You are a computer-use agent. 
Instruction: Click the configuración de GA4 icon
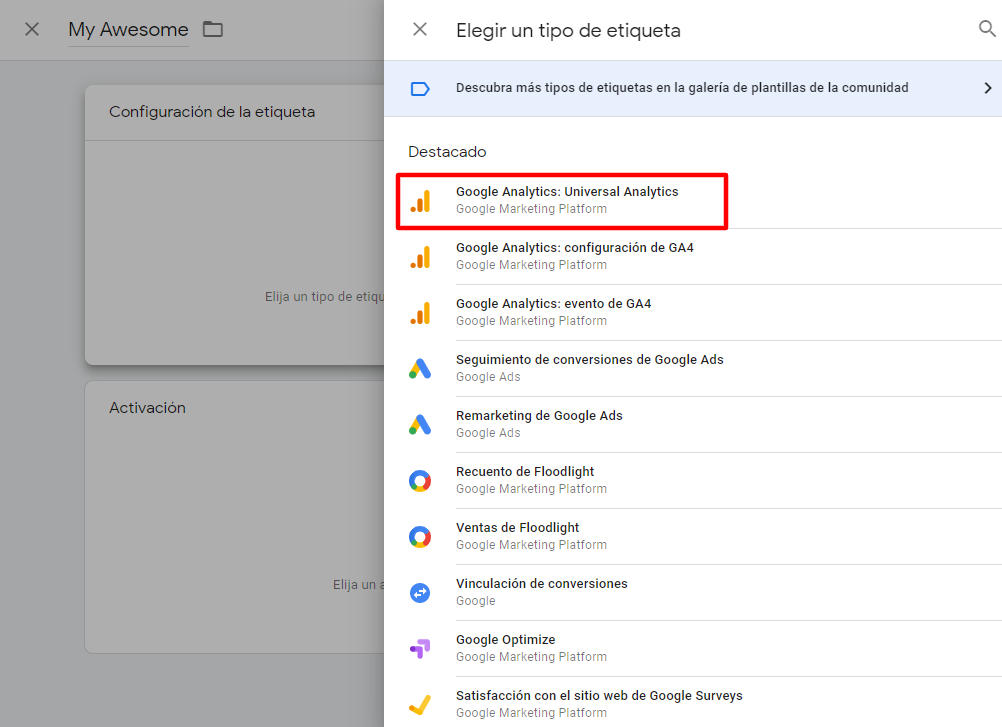(x=420, y=257)
